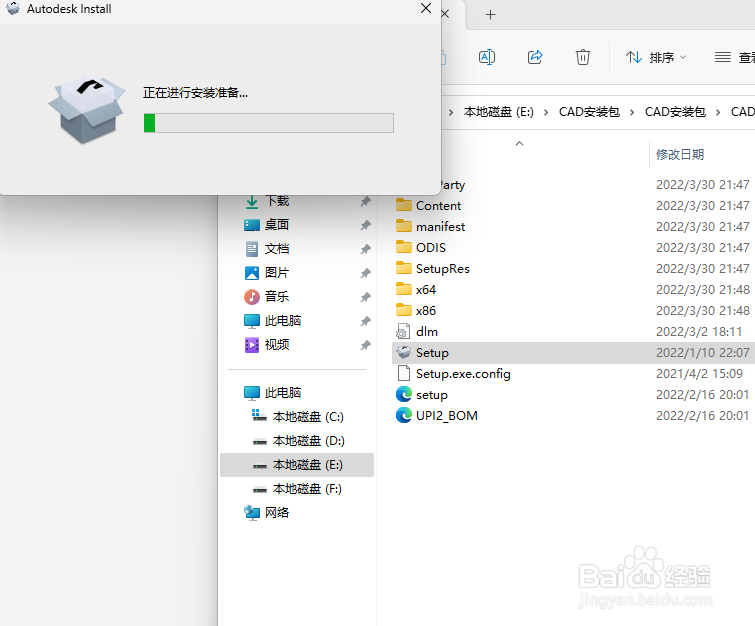
Task: Click pin icon next to 桌面
Action: point(366,225)
